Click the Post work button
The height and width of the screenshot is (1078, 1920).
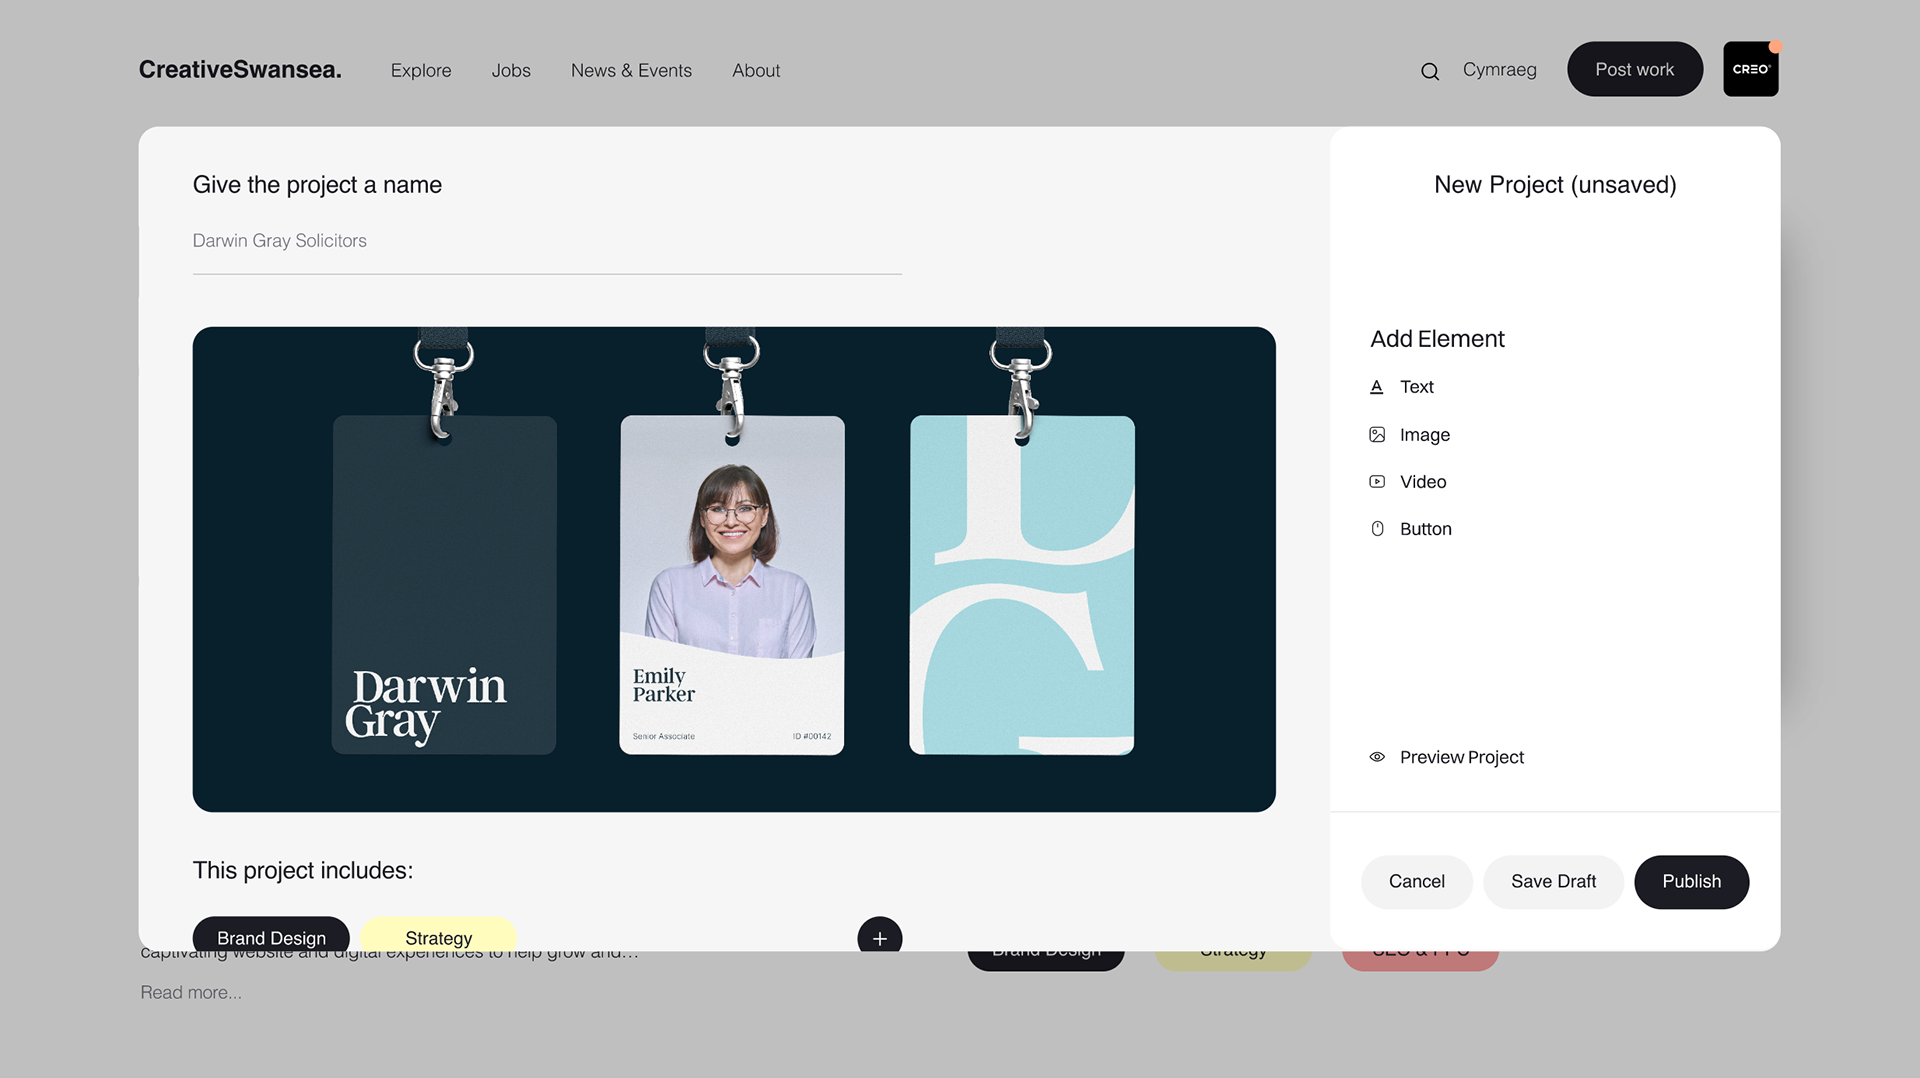1634,69
